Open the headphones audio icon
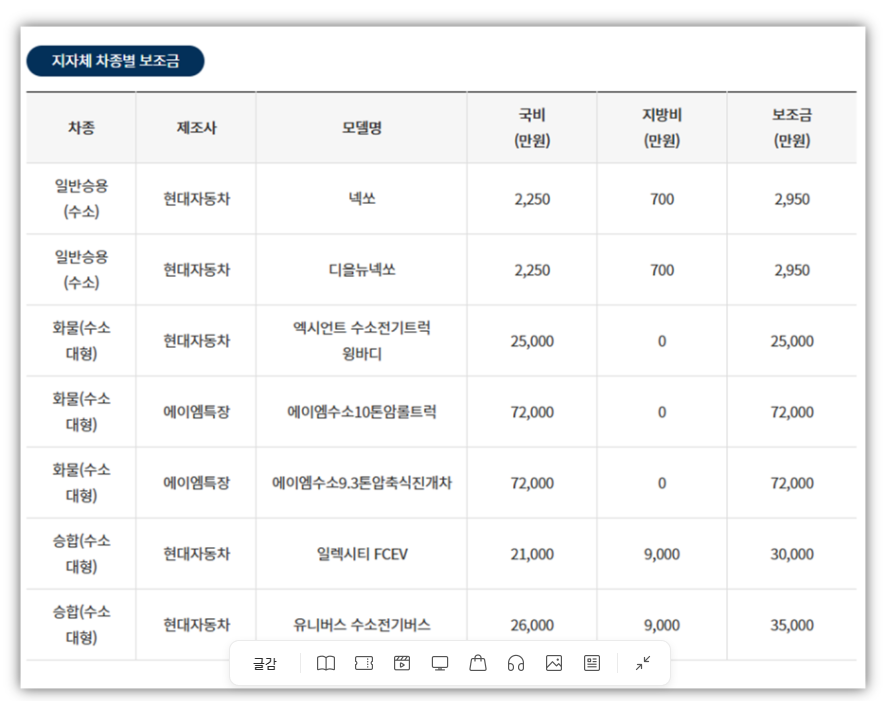The image size is (883, 701). point(516,663)
